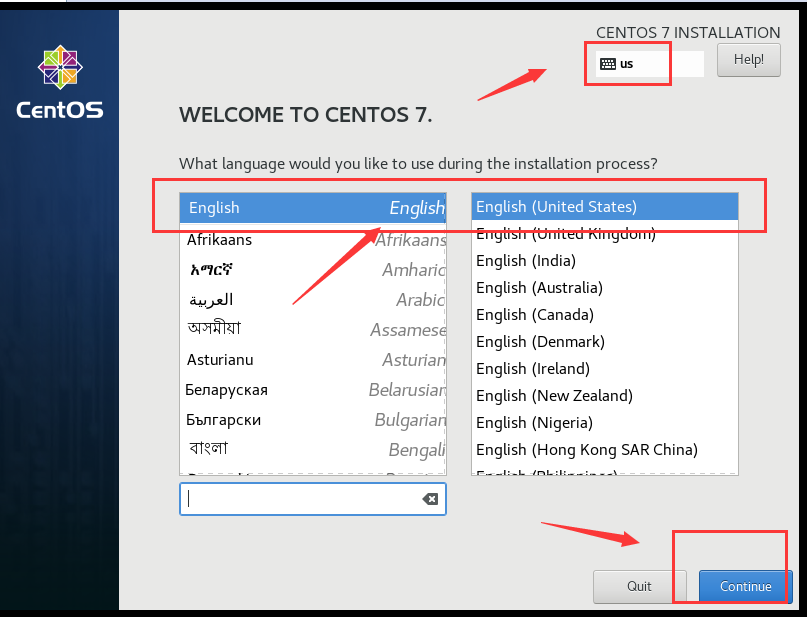807x617 pixels.
Task: Click the keyboard layout icon
Action: tap(608, 64)
